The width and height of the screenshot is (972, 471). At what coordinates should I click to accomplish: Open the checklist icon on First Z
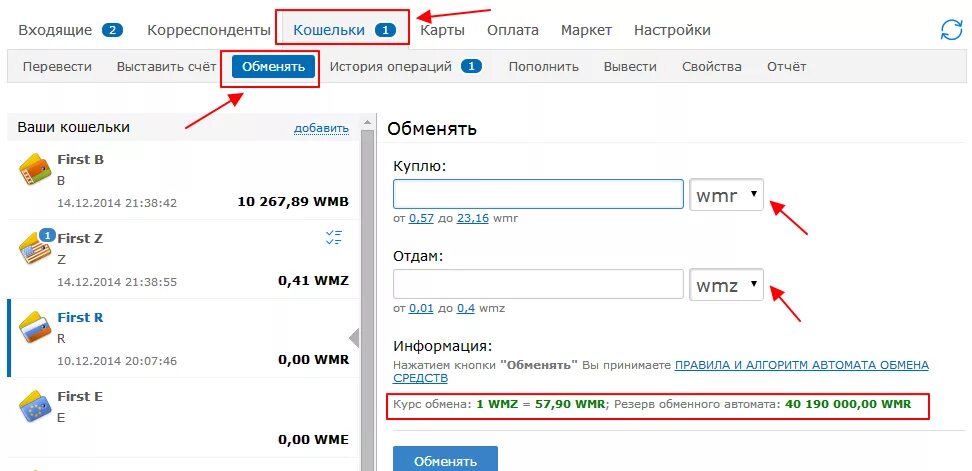pyautogui.click(x=334, y=237)
